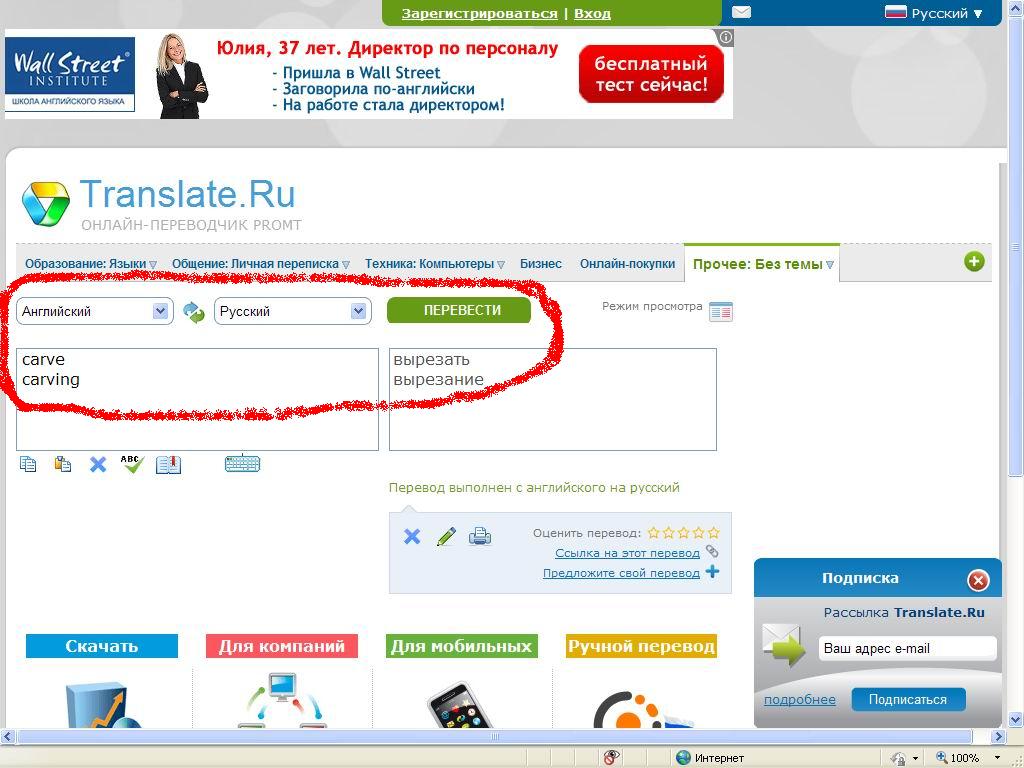The width and height of the screenshot is (1024, 768).
Task: Click the Ручной перевод yellow banner
Action: tap(641, 646)
